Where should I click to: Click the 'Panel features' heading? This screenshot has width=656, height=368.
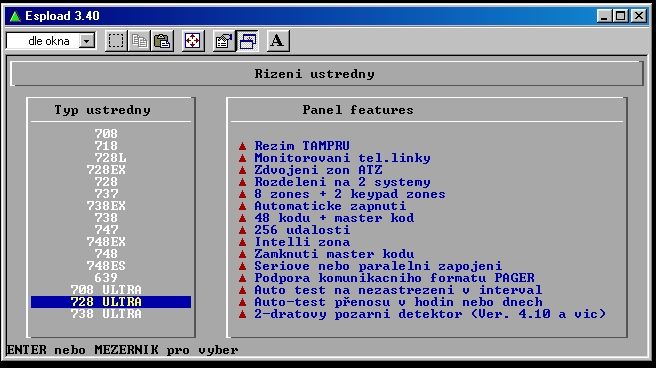point(358,110)
